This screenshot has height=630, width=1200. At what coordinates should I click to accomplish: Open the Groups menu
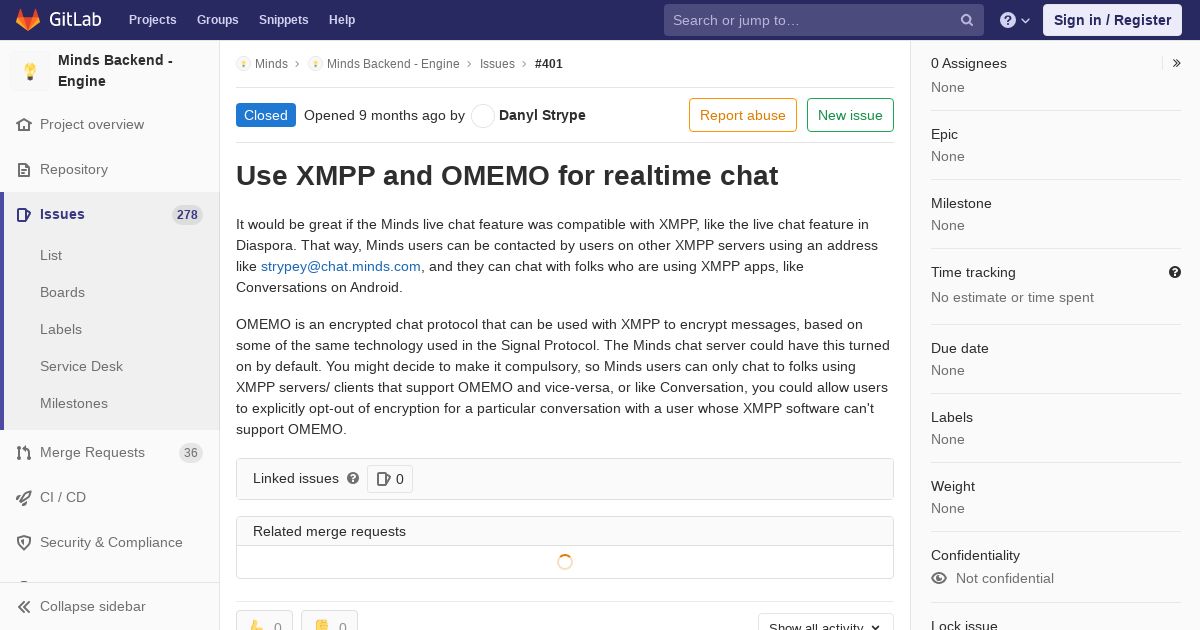coord(217,20)
